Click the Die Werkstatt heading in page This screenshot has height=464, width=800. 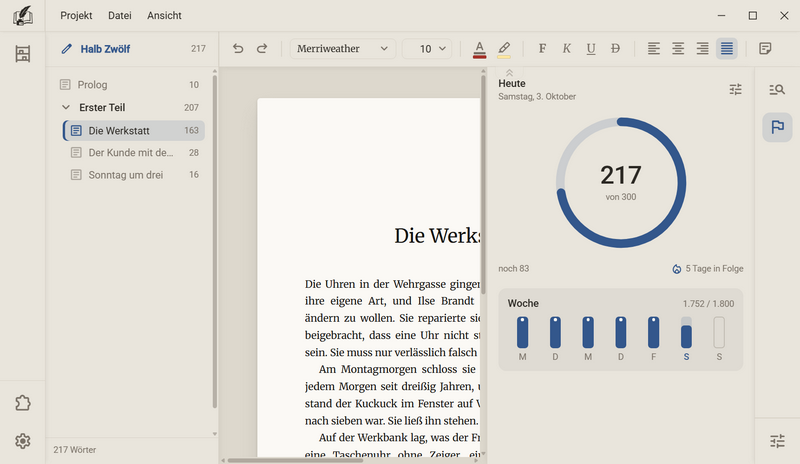(x=437, y=236)
